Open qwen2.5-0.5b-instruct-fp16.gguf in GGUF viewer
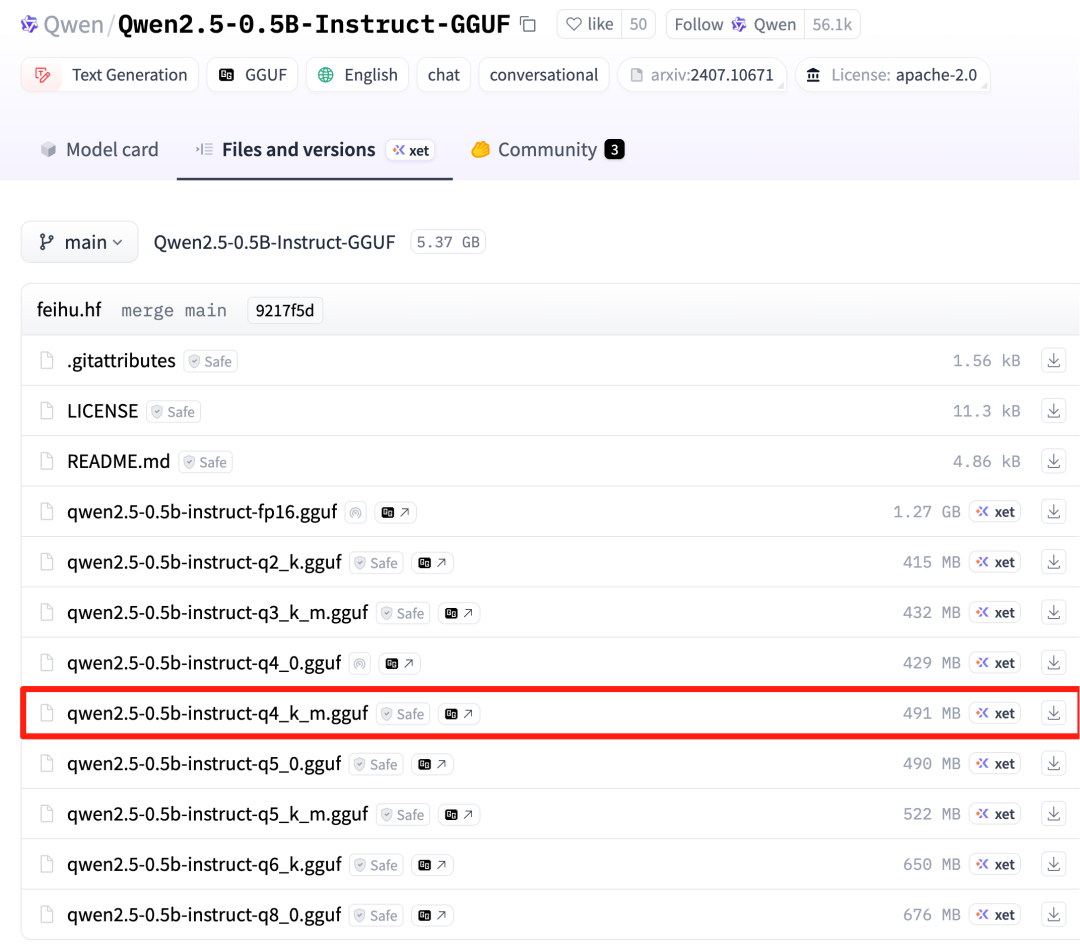The image size is (1080, 951). 395,511
